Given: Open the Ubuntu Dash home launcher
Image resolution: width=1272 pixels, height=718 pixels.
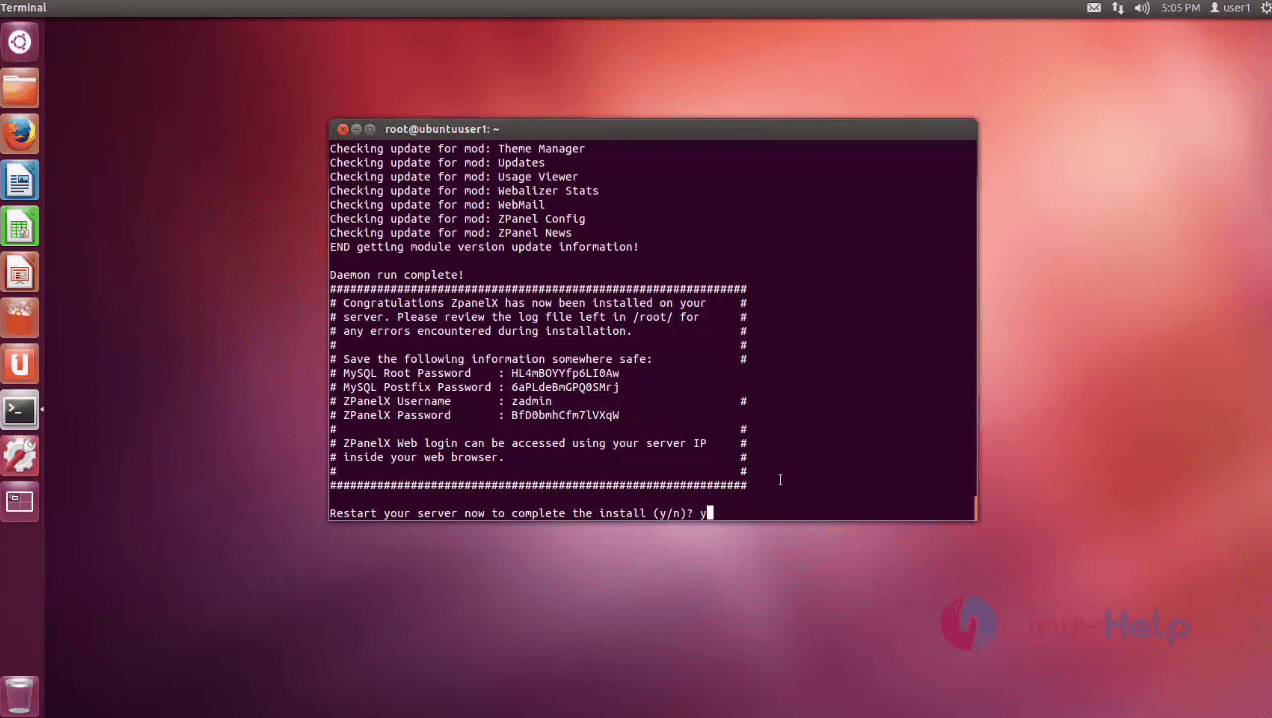Looking at the screenshot, I should tap(20, 42).
